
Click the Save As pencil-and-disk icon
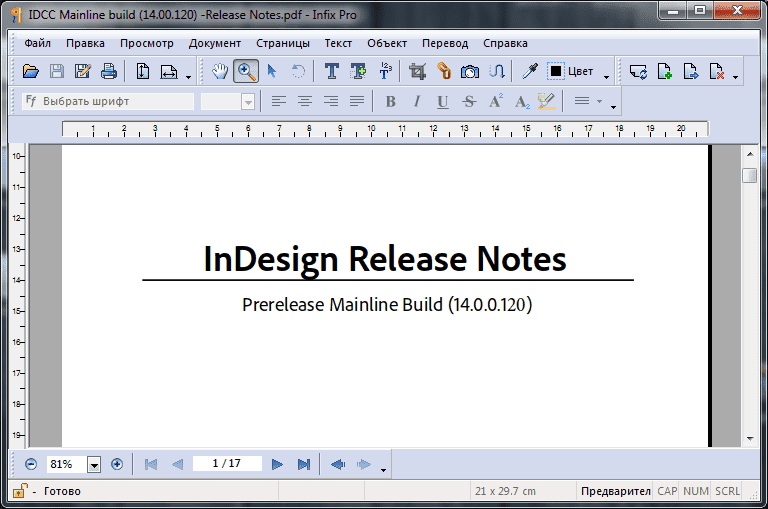tap(83, 72)
